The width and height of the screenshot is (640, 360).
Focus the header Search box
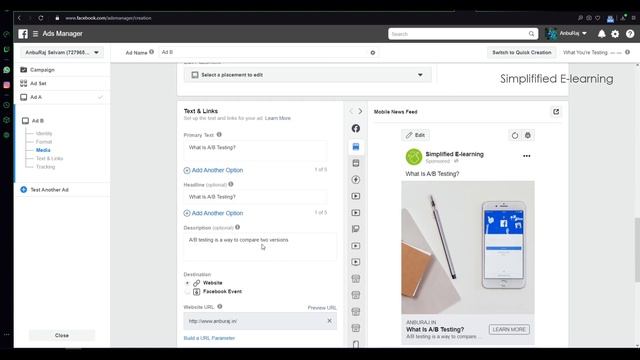pos(463,34)
